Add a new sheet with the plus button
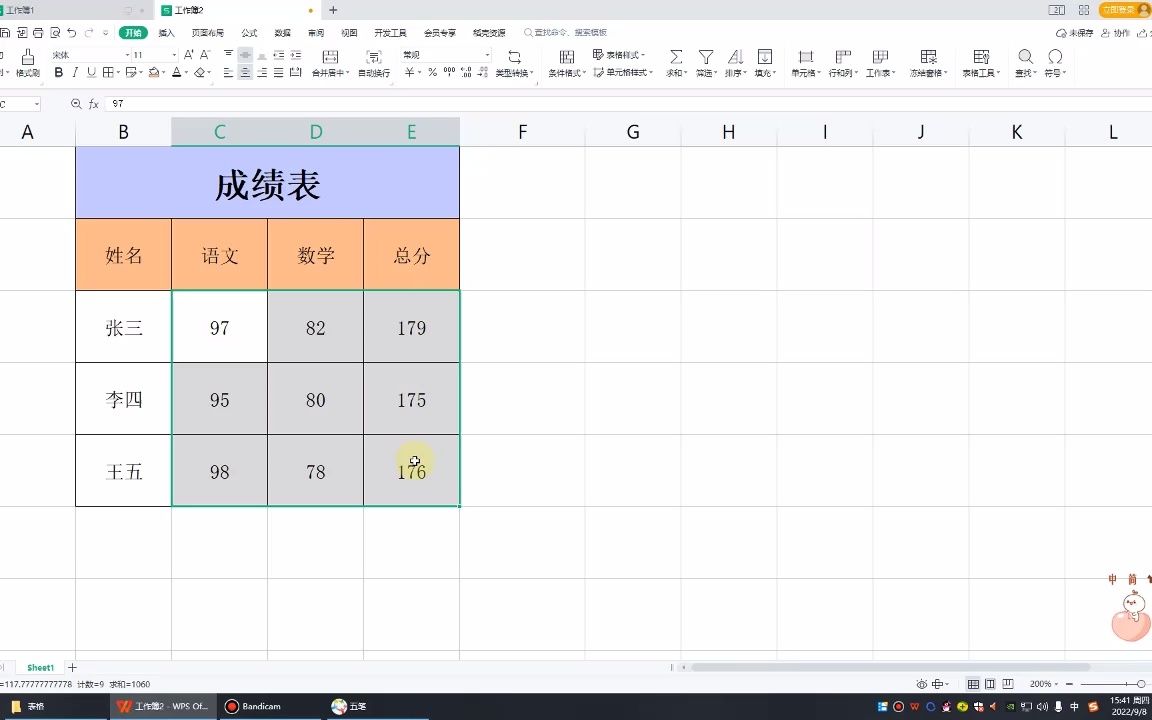This screenshot has width=1152, height=720. (x=72, y=667)
